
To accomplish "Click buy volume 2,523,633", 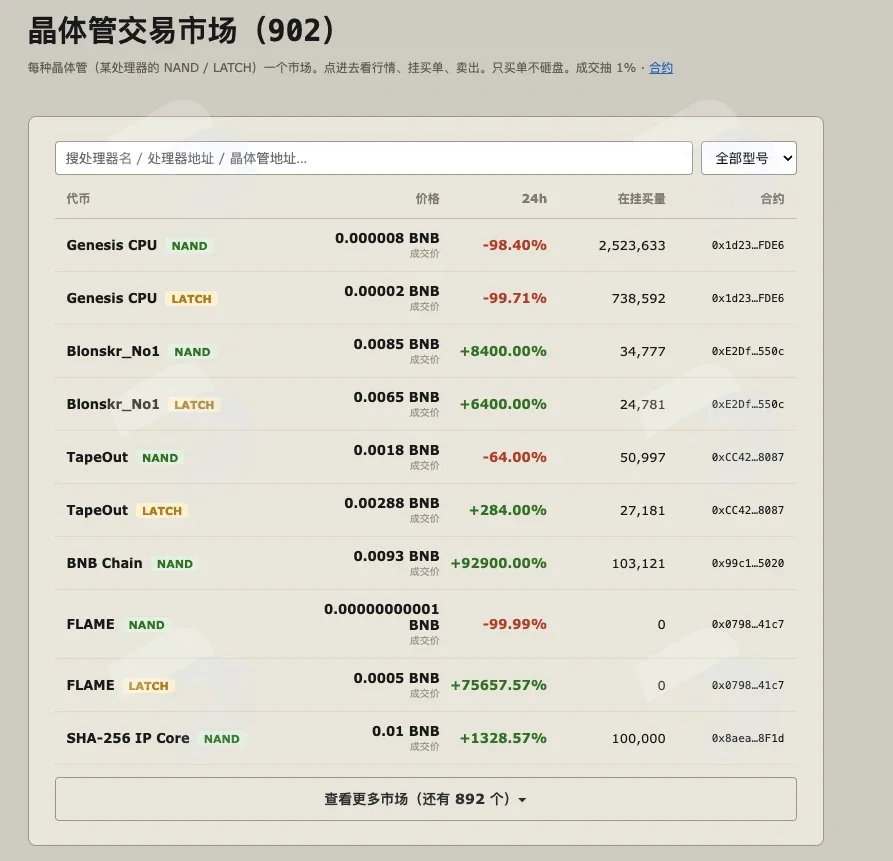I will click(x=632, y=245).
